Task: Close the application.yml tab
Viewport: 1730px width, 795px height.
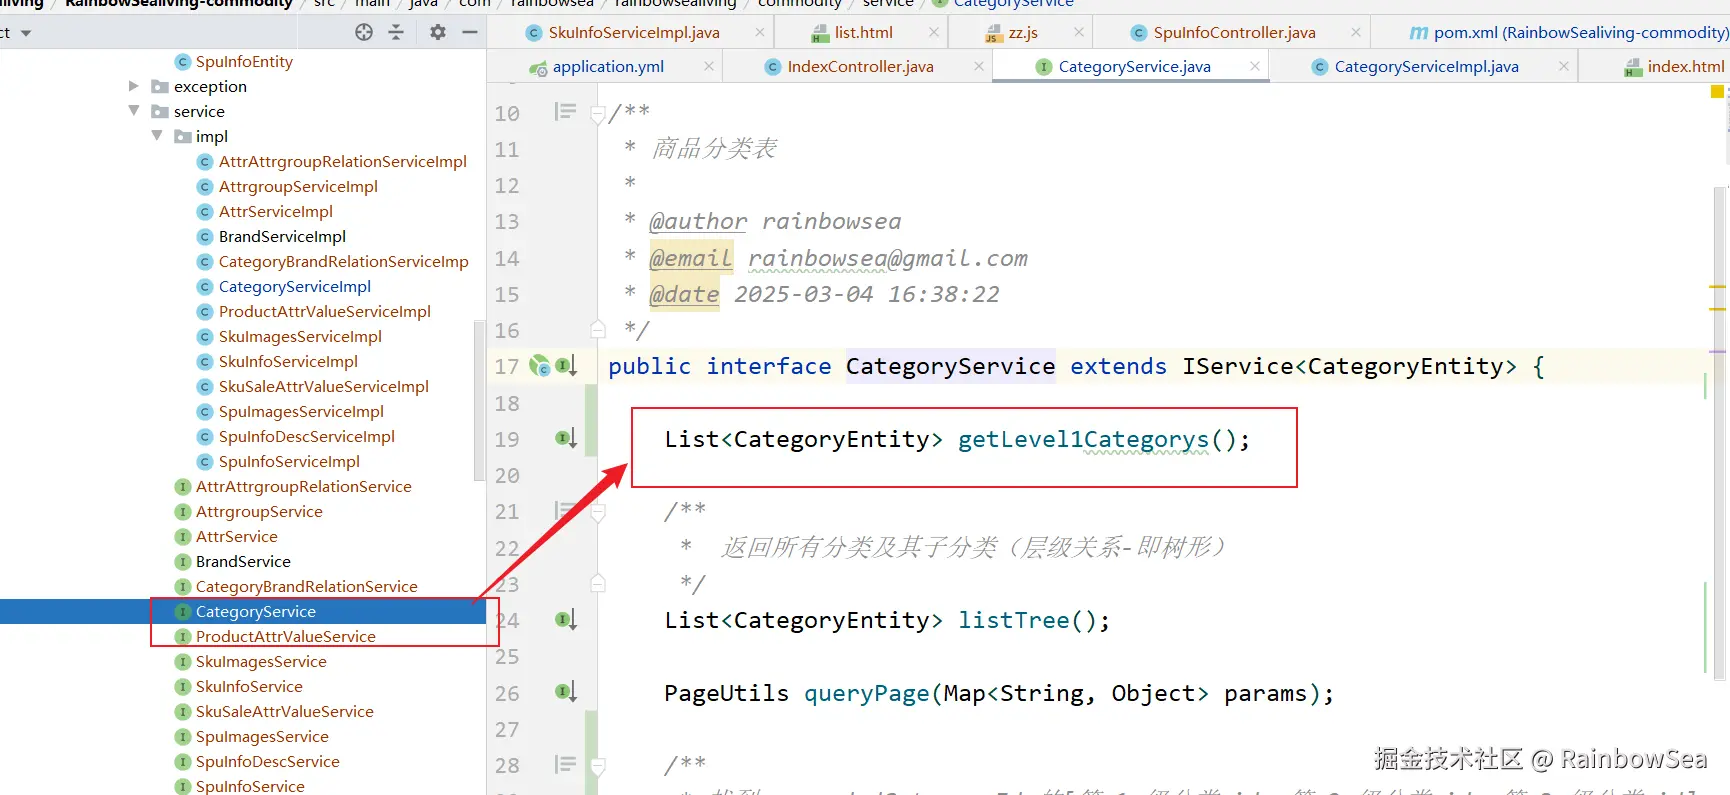Action: (709, 66)
